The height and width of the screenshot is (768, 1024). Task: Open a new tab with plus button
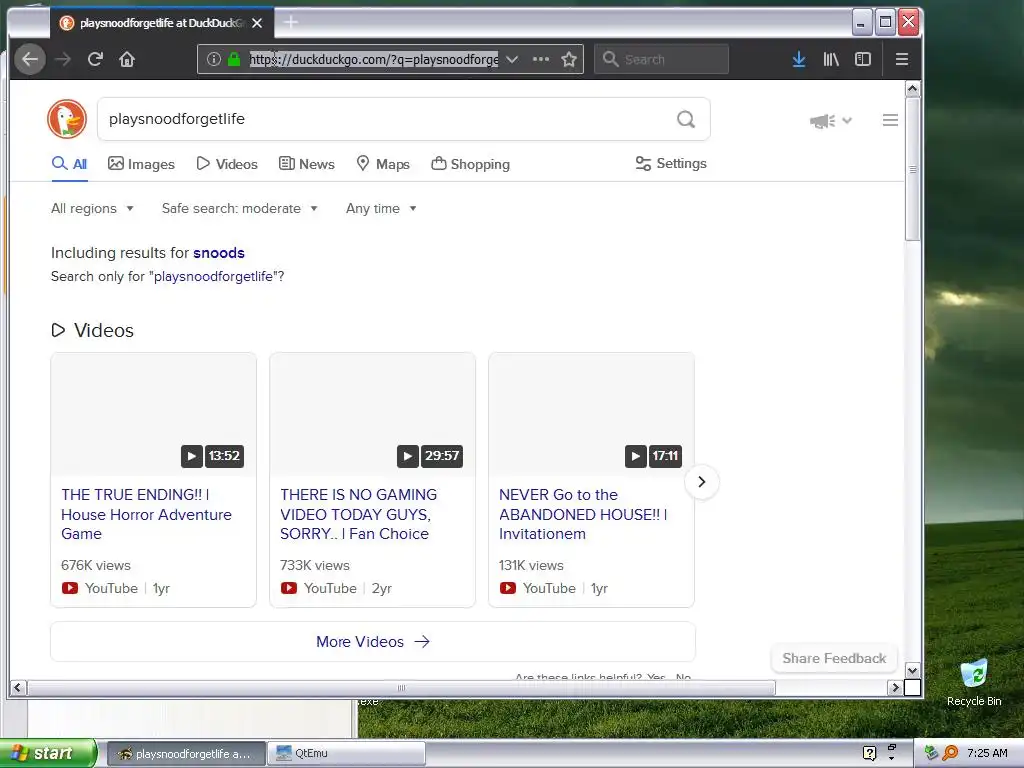point(291,23)
